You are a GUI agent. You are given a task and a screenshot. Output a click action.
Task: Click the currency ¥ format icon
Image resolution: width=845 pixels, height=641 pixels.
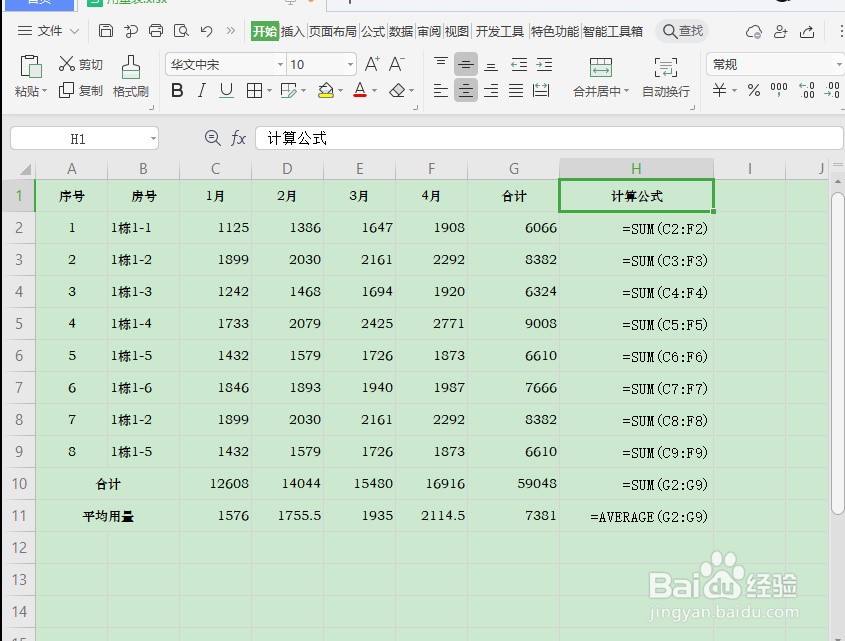point(719,90)
